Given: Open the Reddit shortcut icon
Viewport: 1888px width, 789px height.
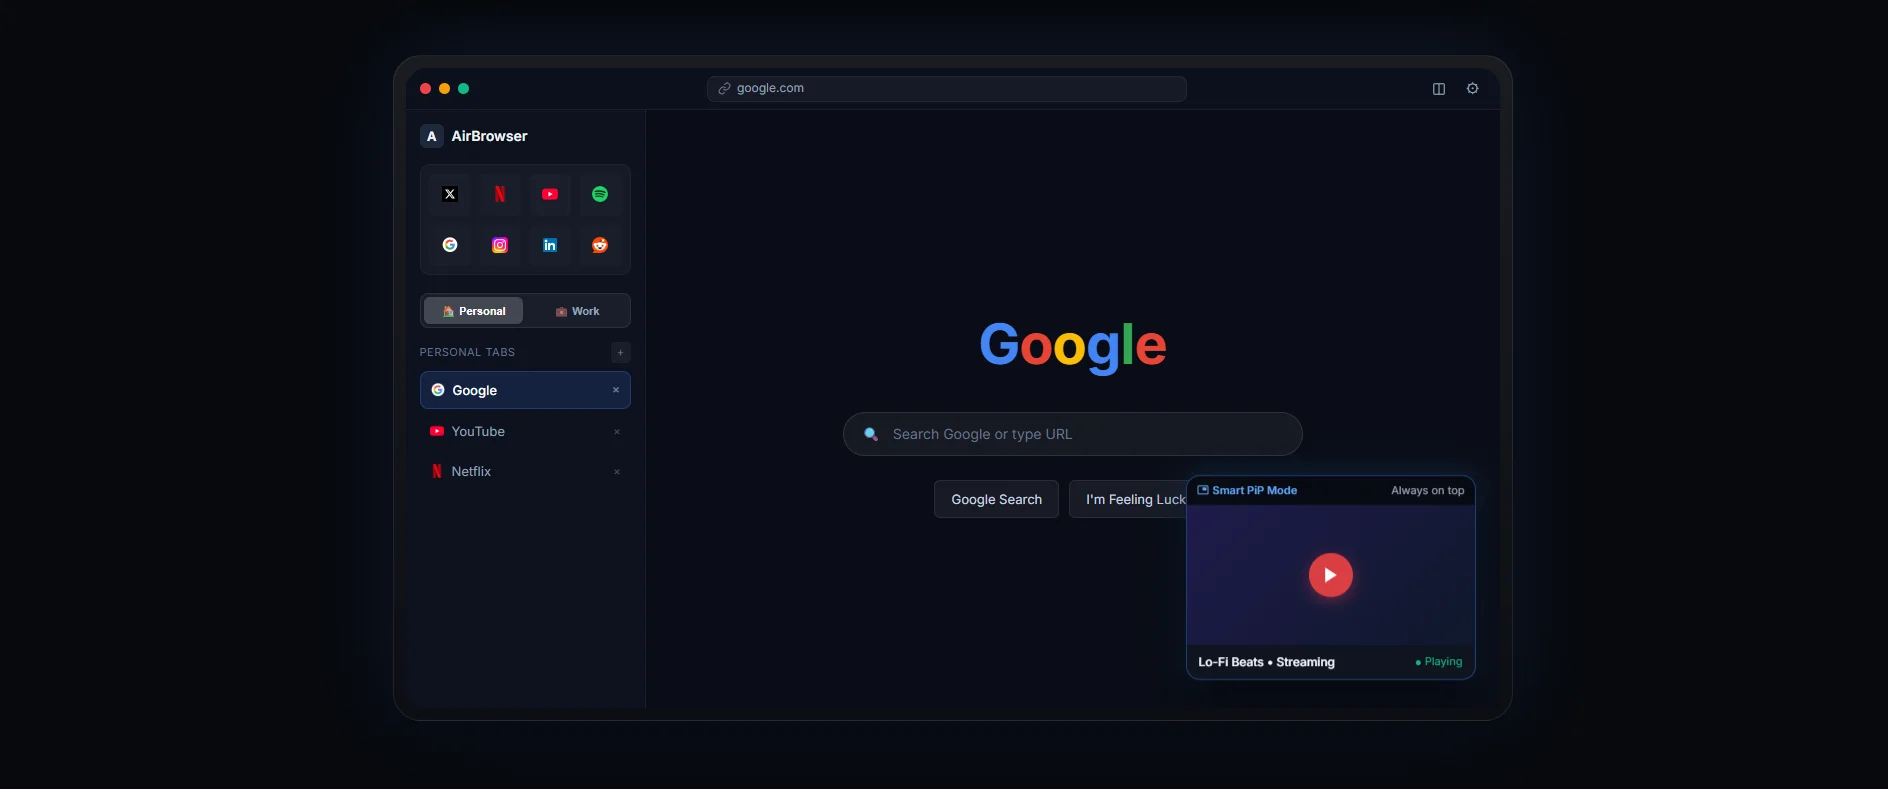Looking at the screenshot, I should click(x=600, y=245).
